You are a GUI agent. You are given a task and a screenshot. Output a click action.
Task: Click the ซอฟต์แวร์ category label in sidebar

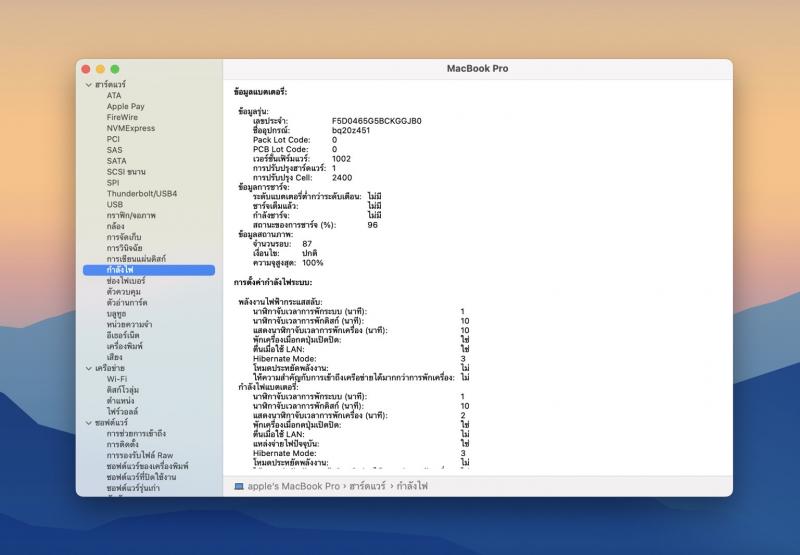pyautogui.click(x=111, y=423)
